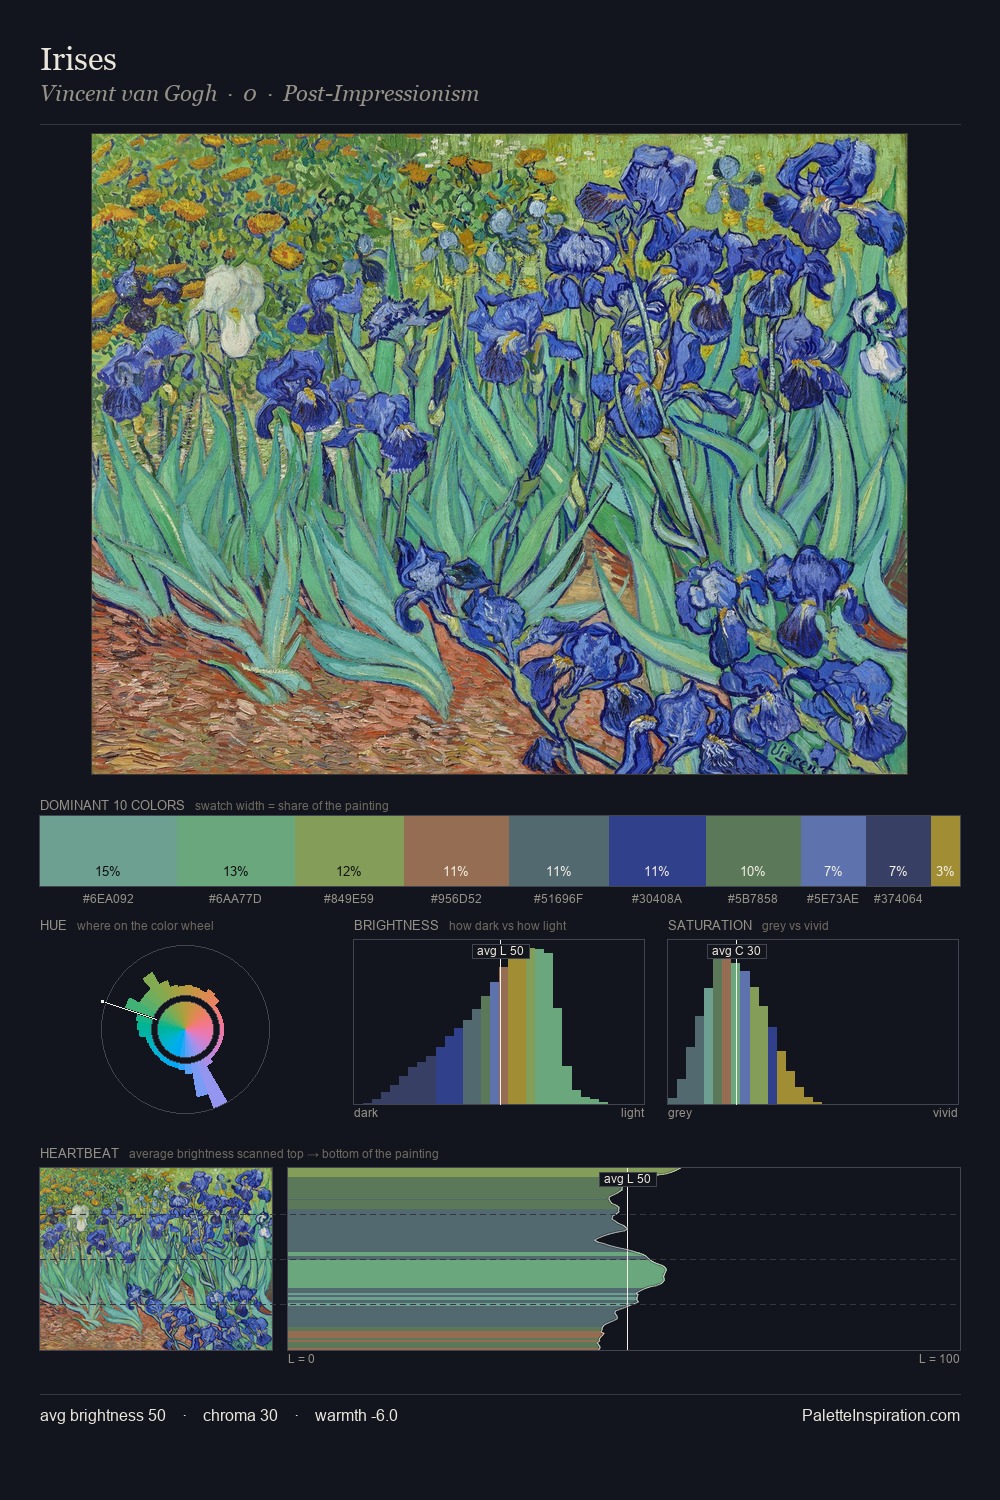This screenshot has height=1500, width=1000.
Task: Click the 'how dark vs how light' caption
Action: point(508,926)
